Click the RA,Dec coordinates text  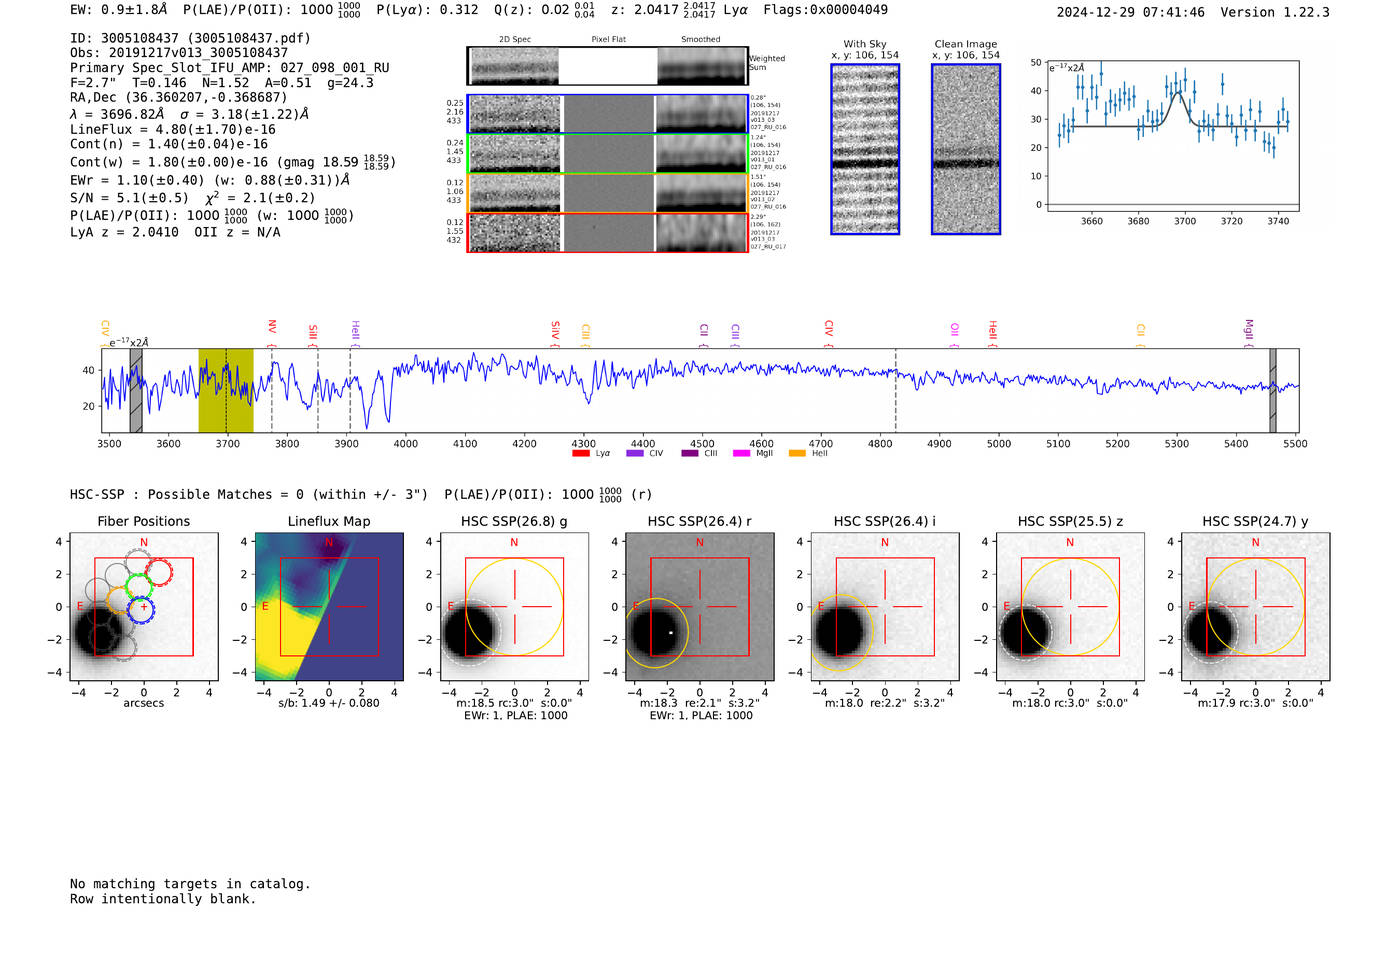click(x=179, y=97)
